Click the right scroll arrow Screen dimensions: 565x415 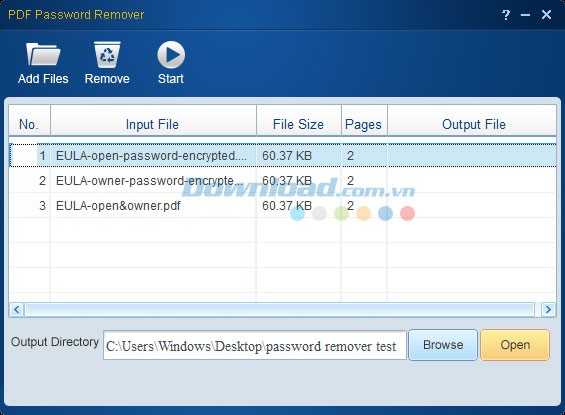pos(548,309)
